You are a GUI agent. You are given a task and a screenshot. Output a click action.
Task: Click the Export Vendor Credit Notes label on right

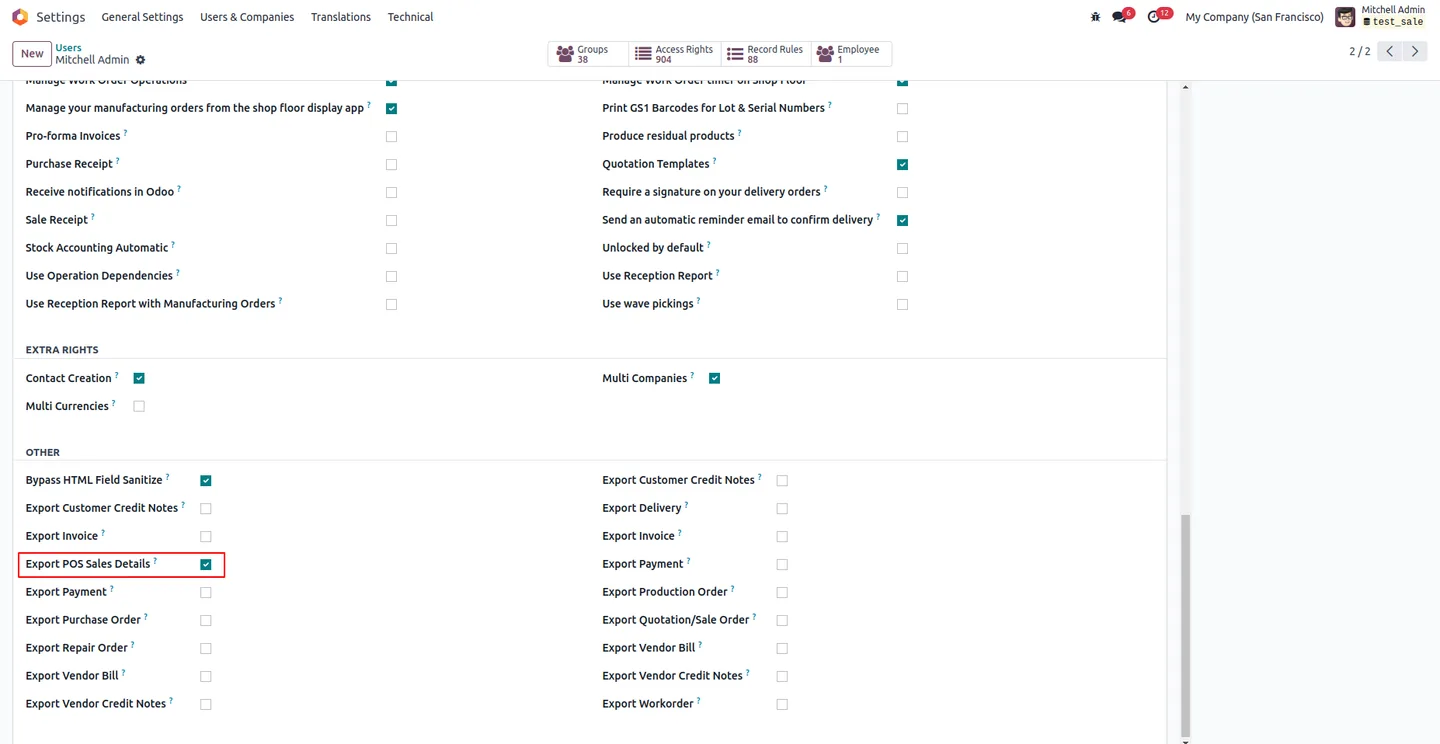(672, 676)
